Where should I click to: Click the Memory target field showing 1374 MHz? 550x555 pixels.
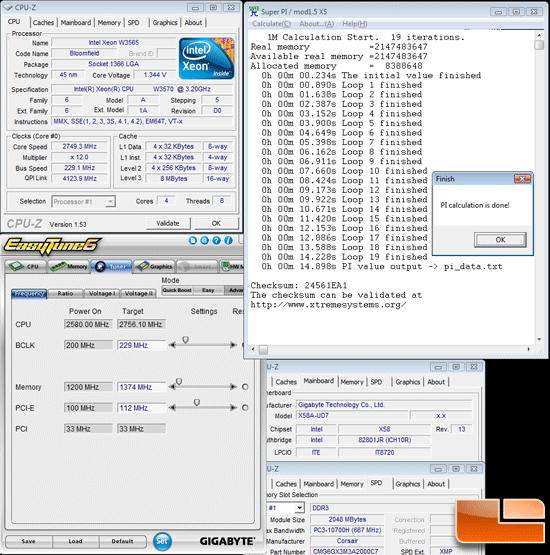coord(142,387)
